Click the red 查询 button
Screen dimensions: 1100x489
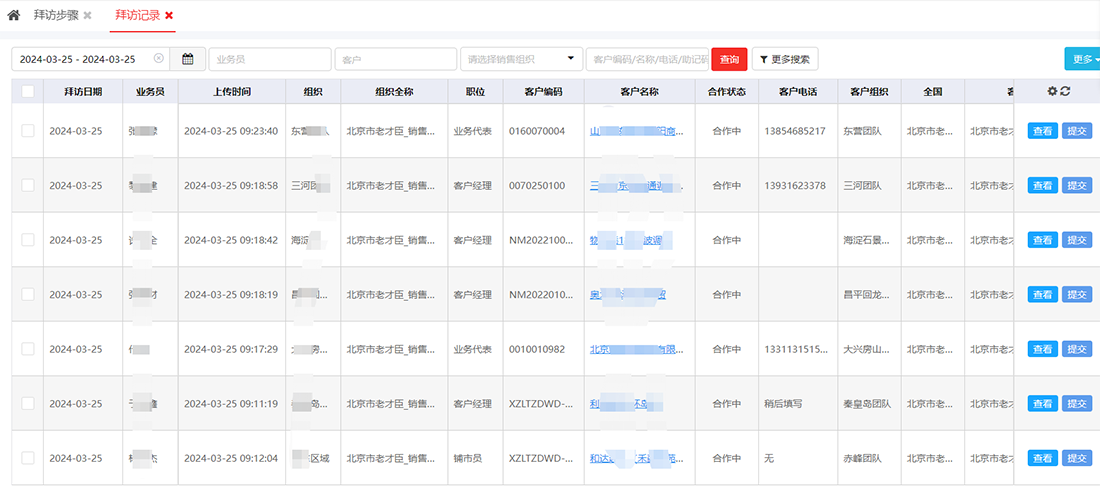tap(729, 59)
